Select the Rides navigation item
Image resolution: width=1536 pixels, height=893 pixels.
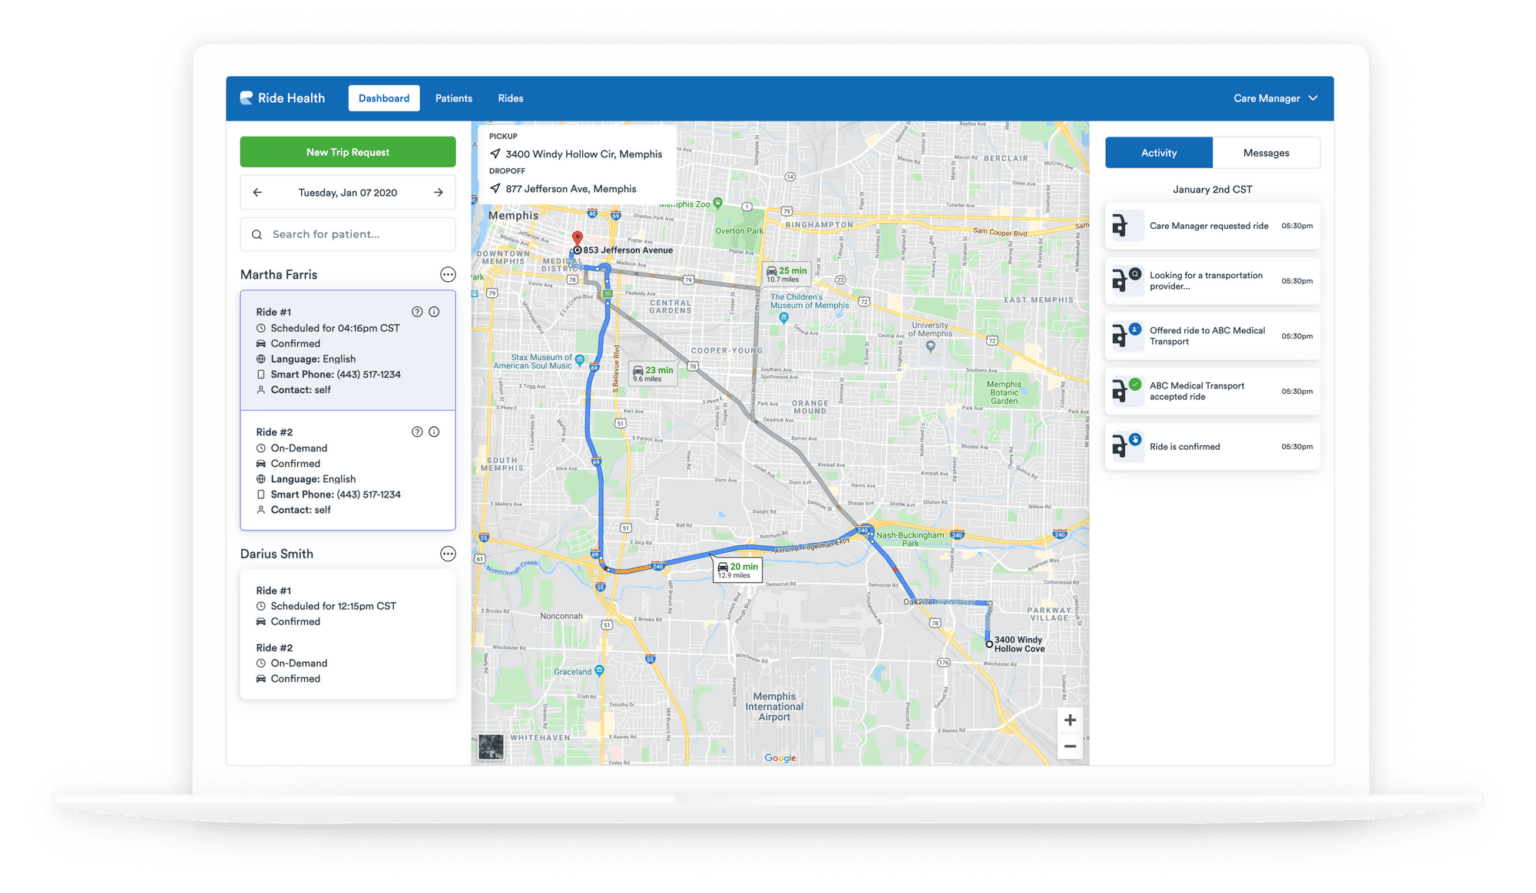coord(511,97)
